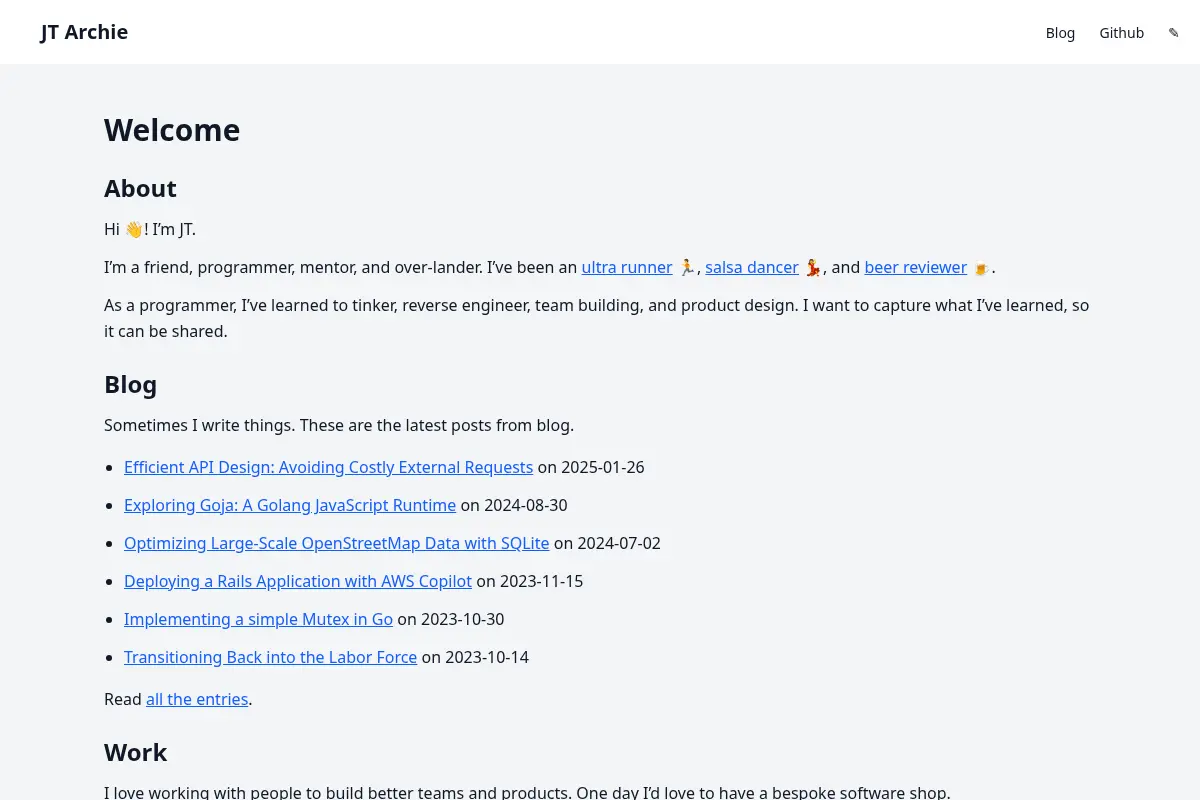Click the waving hand emoji
This screenshot has width=1200, height=800.
(134, 229)
